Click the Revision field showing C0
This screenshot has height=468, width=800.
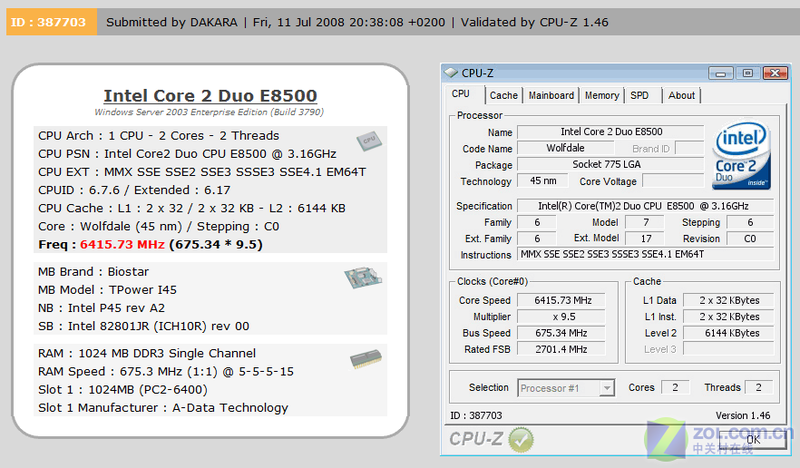pos(750,239)
